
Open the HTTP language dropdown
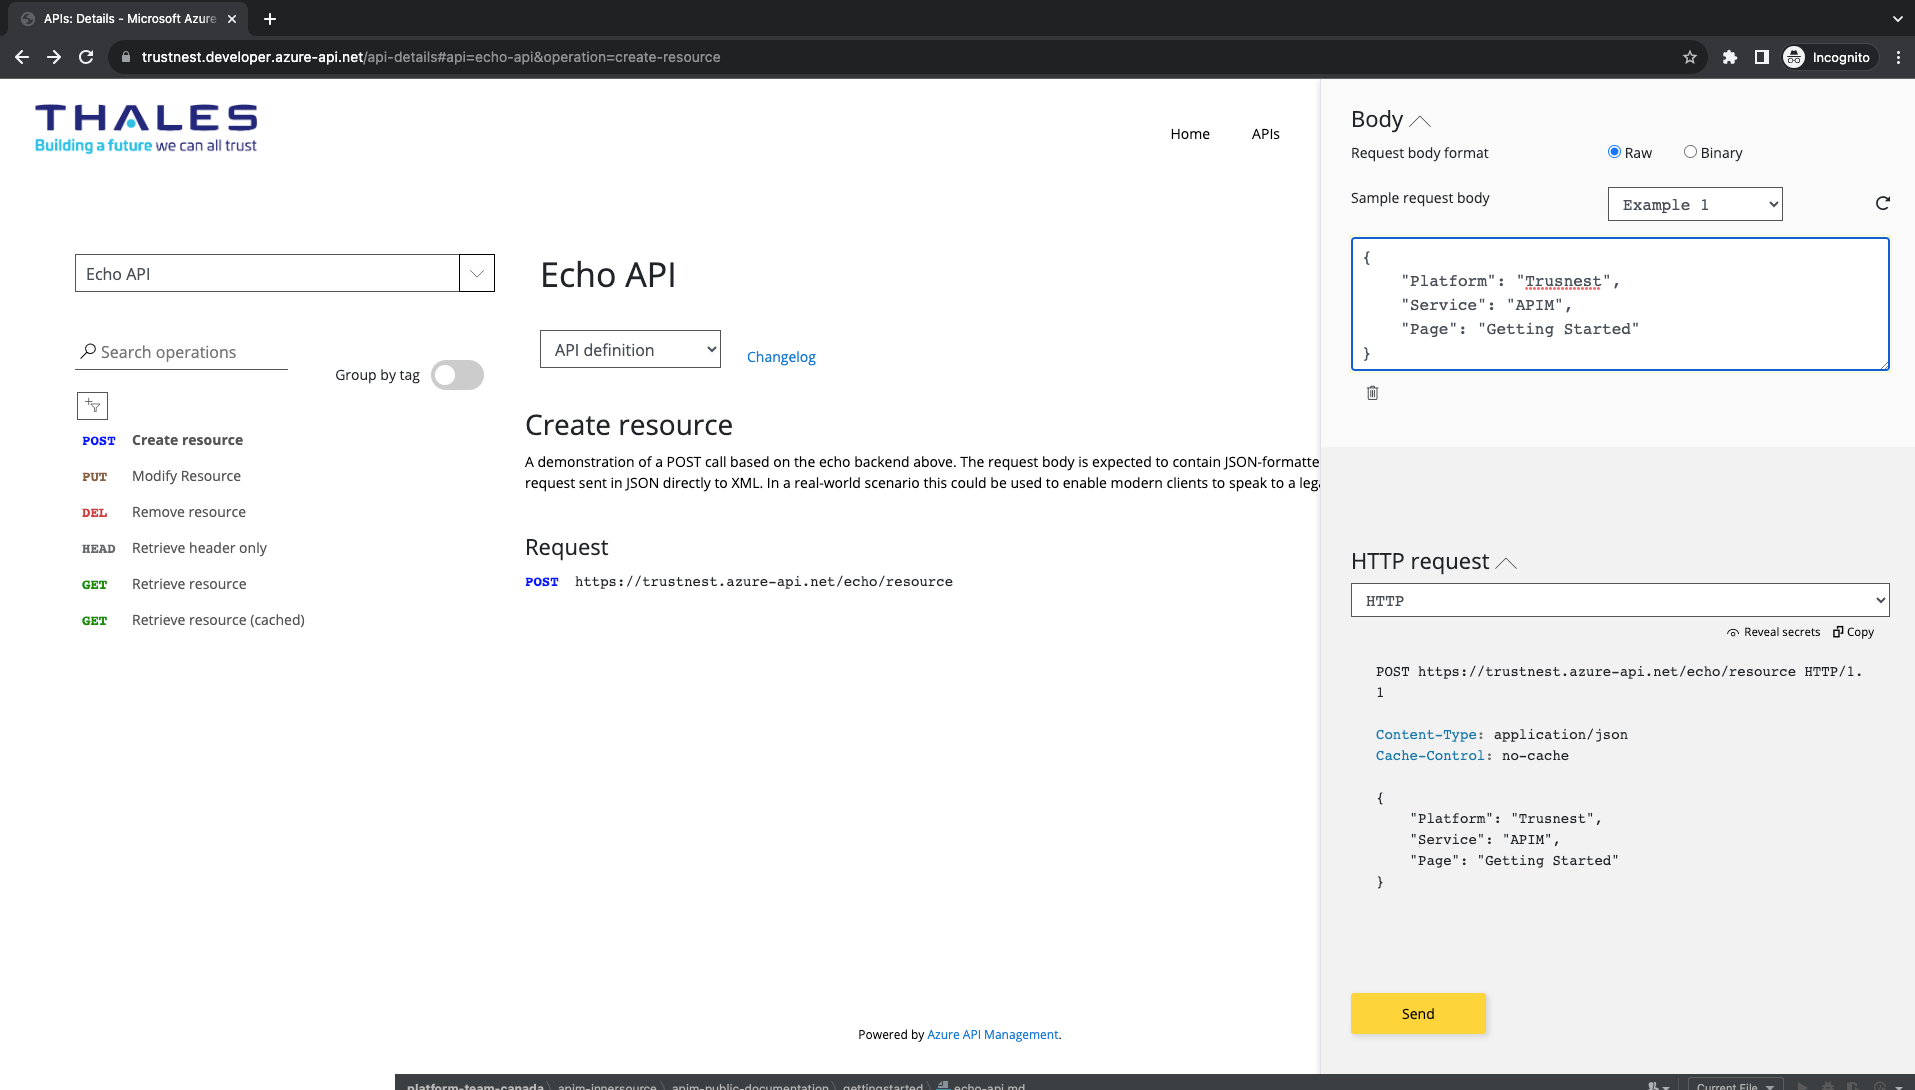pos(1620,600)
